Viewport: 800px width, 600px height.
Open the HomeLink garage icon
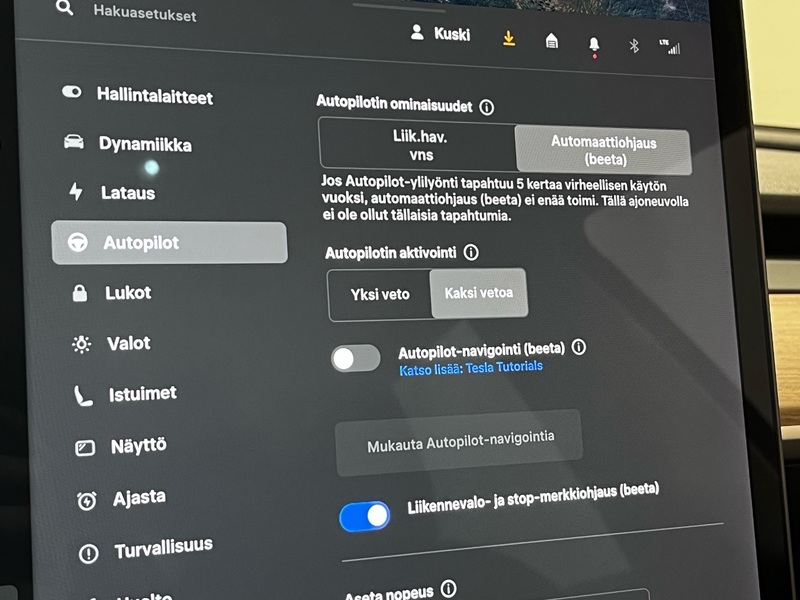click(x=551, y=41)
